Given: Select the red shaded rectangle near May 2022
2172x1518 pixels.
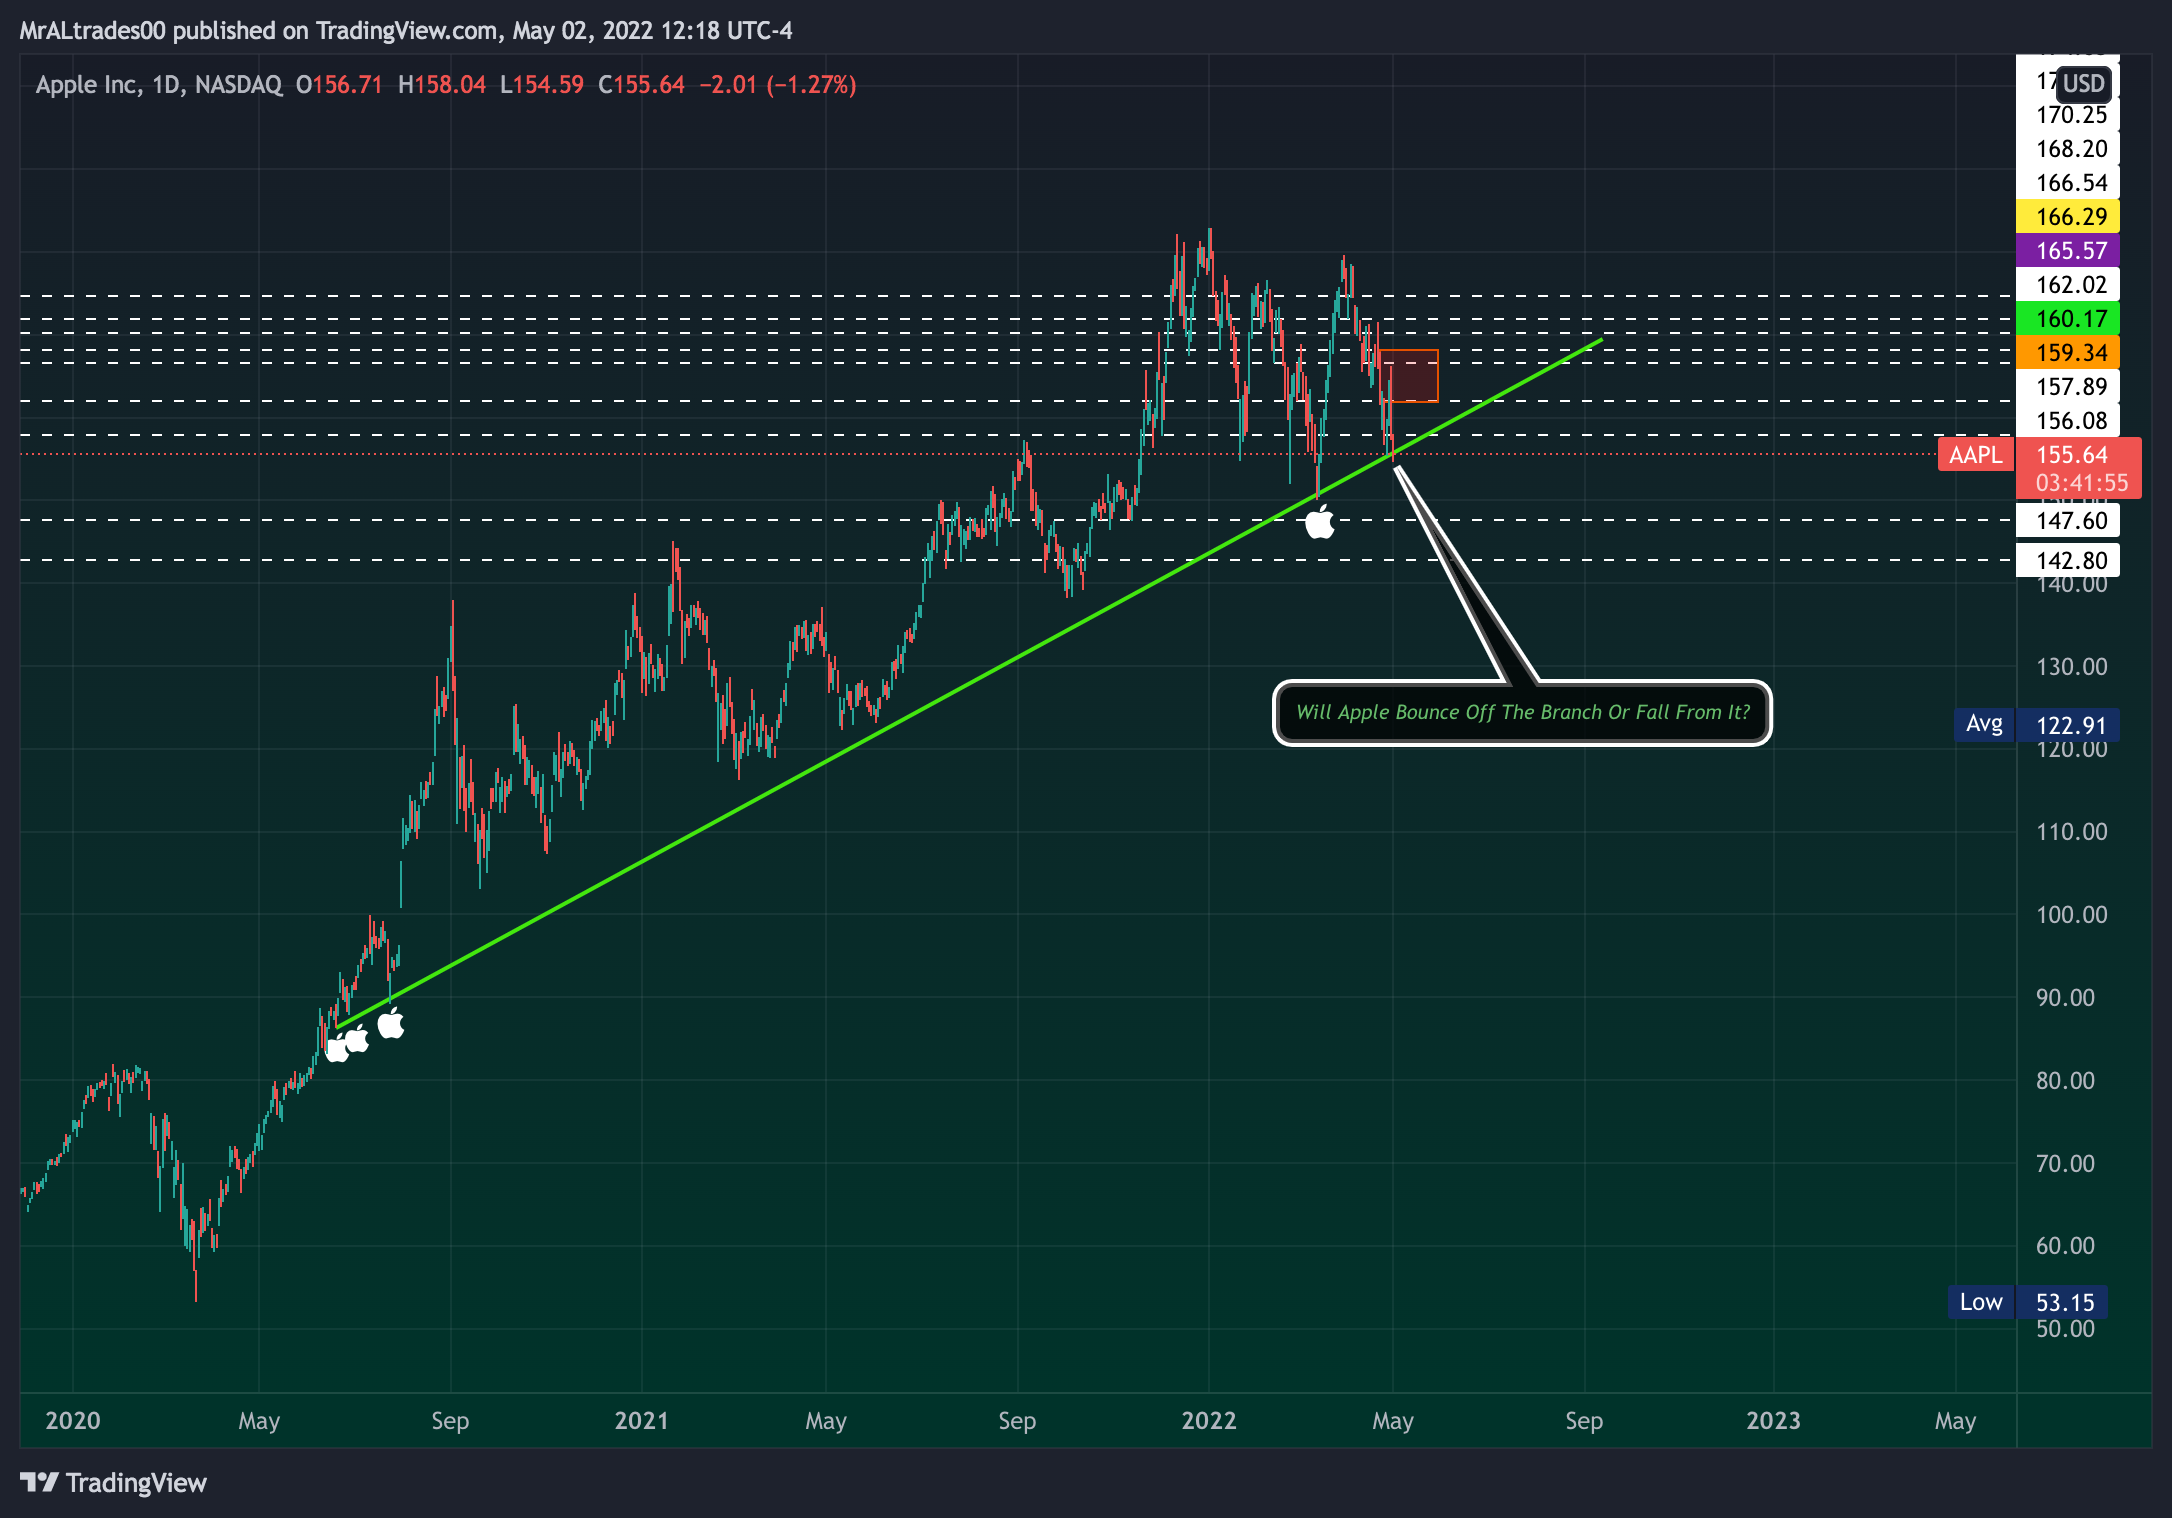Looking at the screenshot, I should tap(1409, 376).
